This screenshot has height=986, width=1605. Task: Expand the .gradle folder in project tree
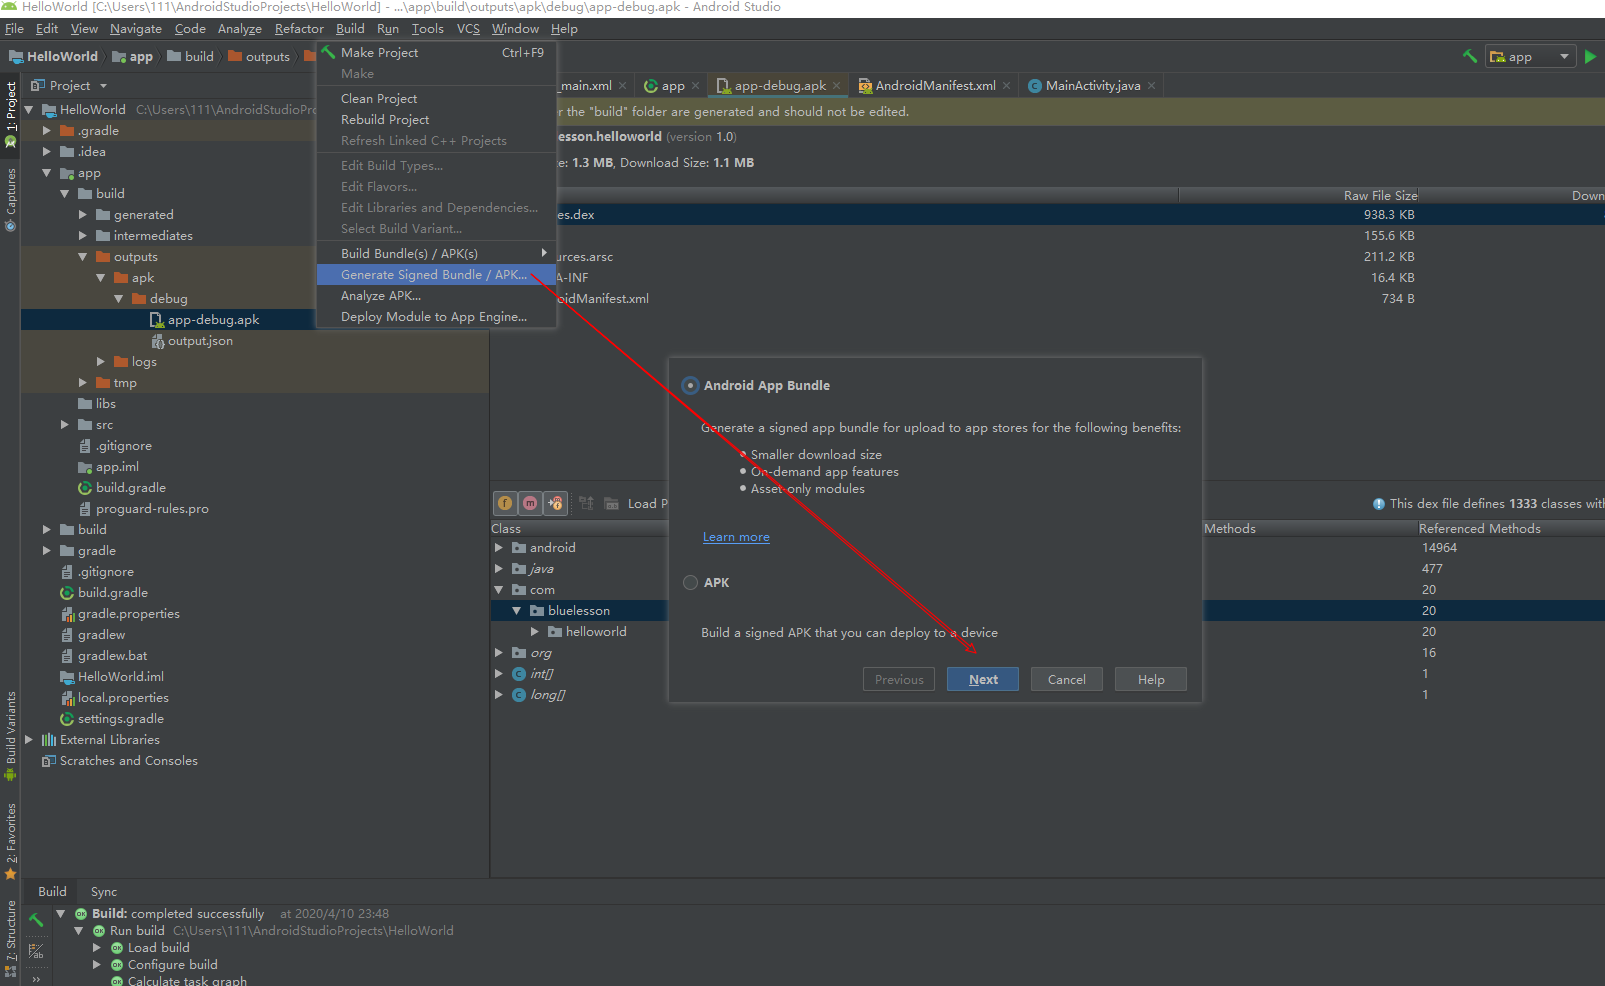tap(47, 131)
